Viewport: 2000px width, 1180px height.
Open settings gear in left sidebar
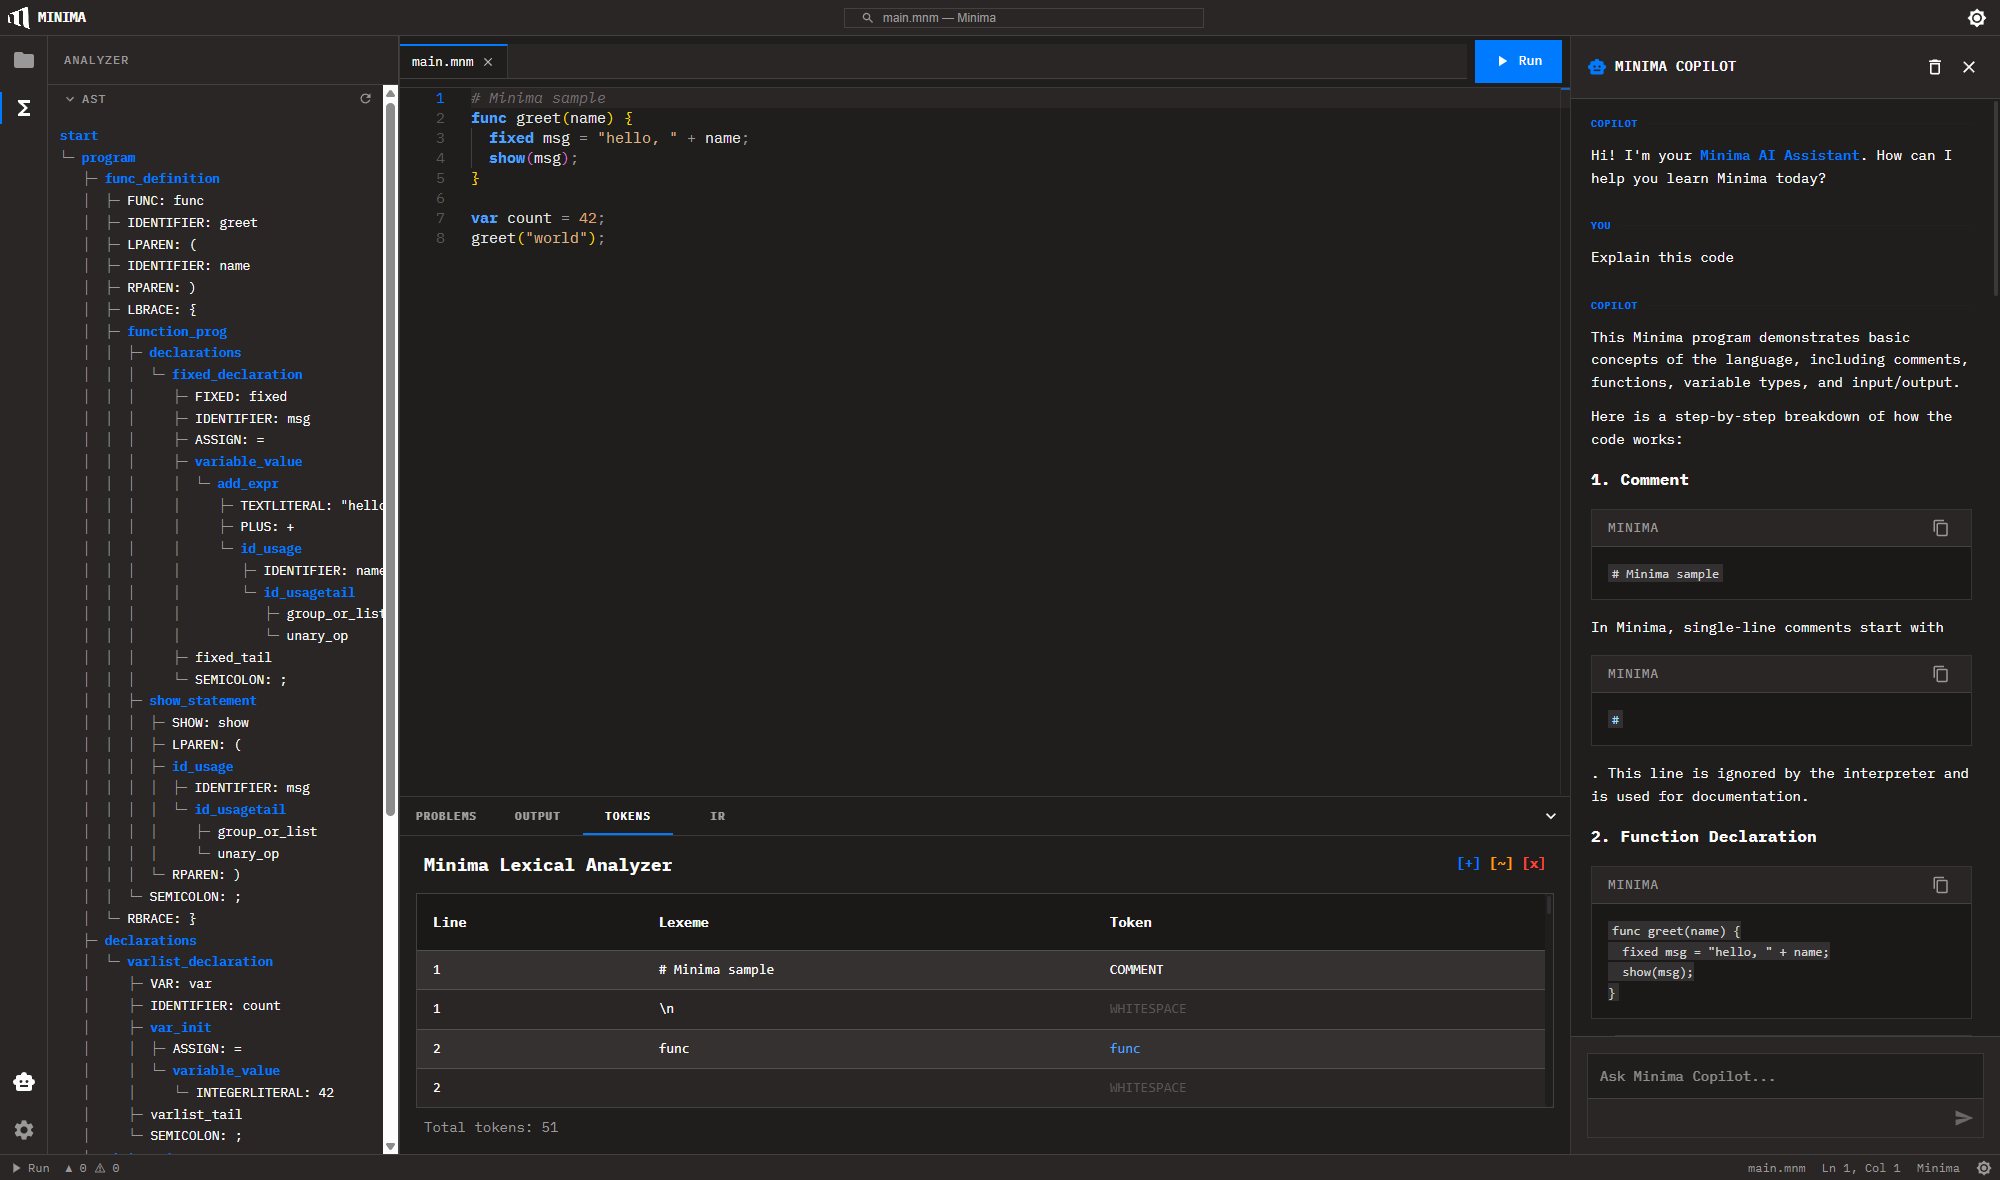coord(24,1130)
